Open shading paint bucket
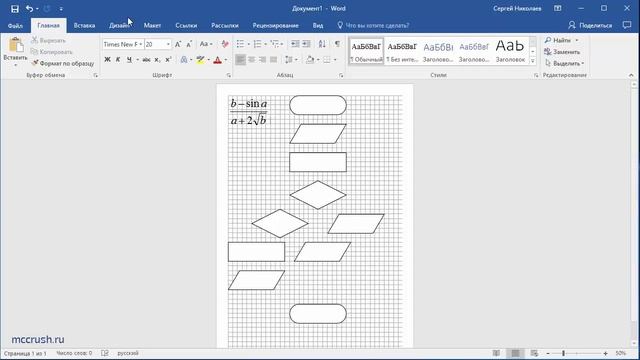 310,60
